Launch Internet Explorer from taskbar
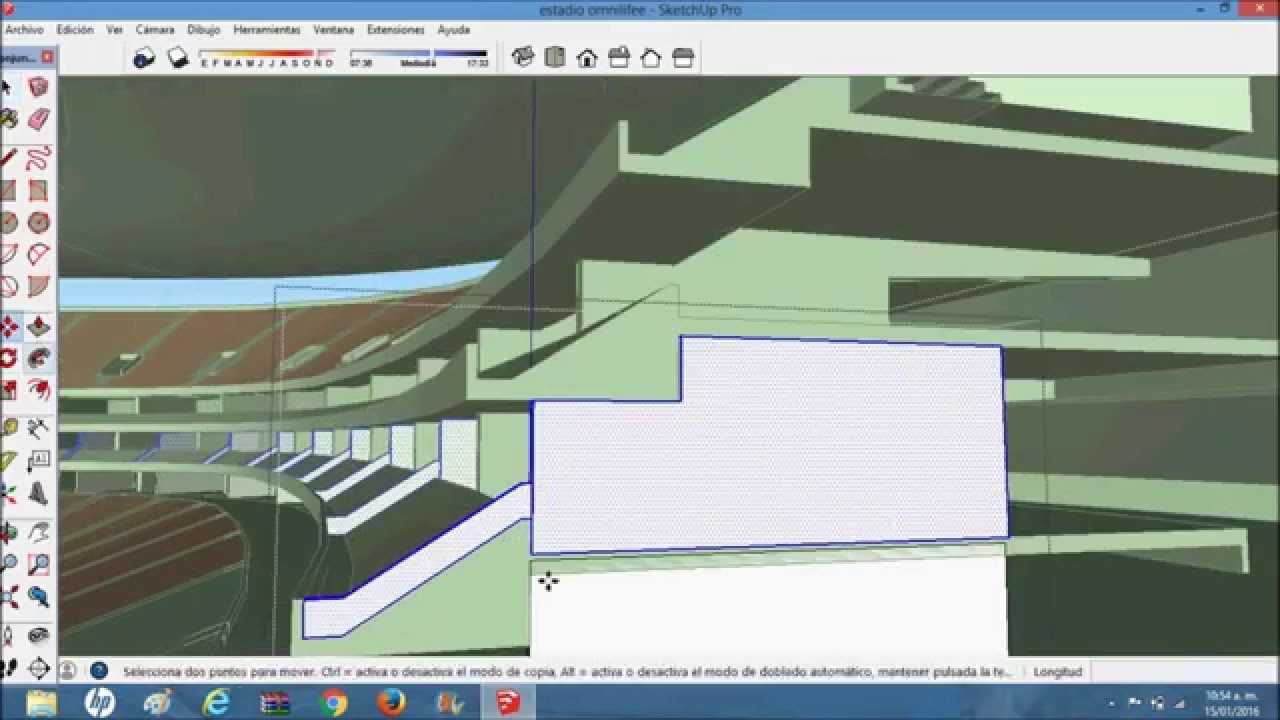 coord(216,703)
